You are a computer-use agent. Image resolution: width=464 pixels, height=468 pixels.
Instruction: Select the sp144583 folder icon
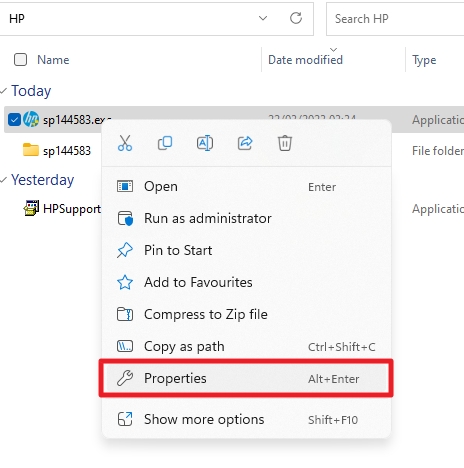coord(31,150)
